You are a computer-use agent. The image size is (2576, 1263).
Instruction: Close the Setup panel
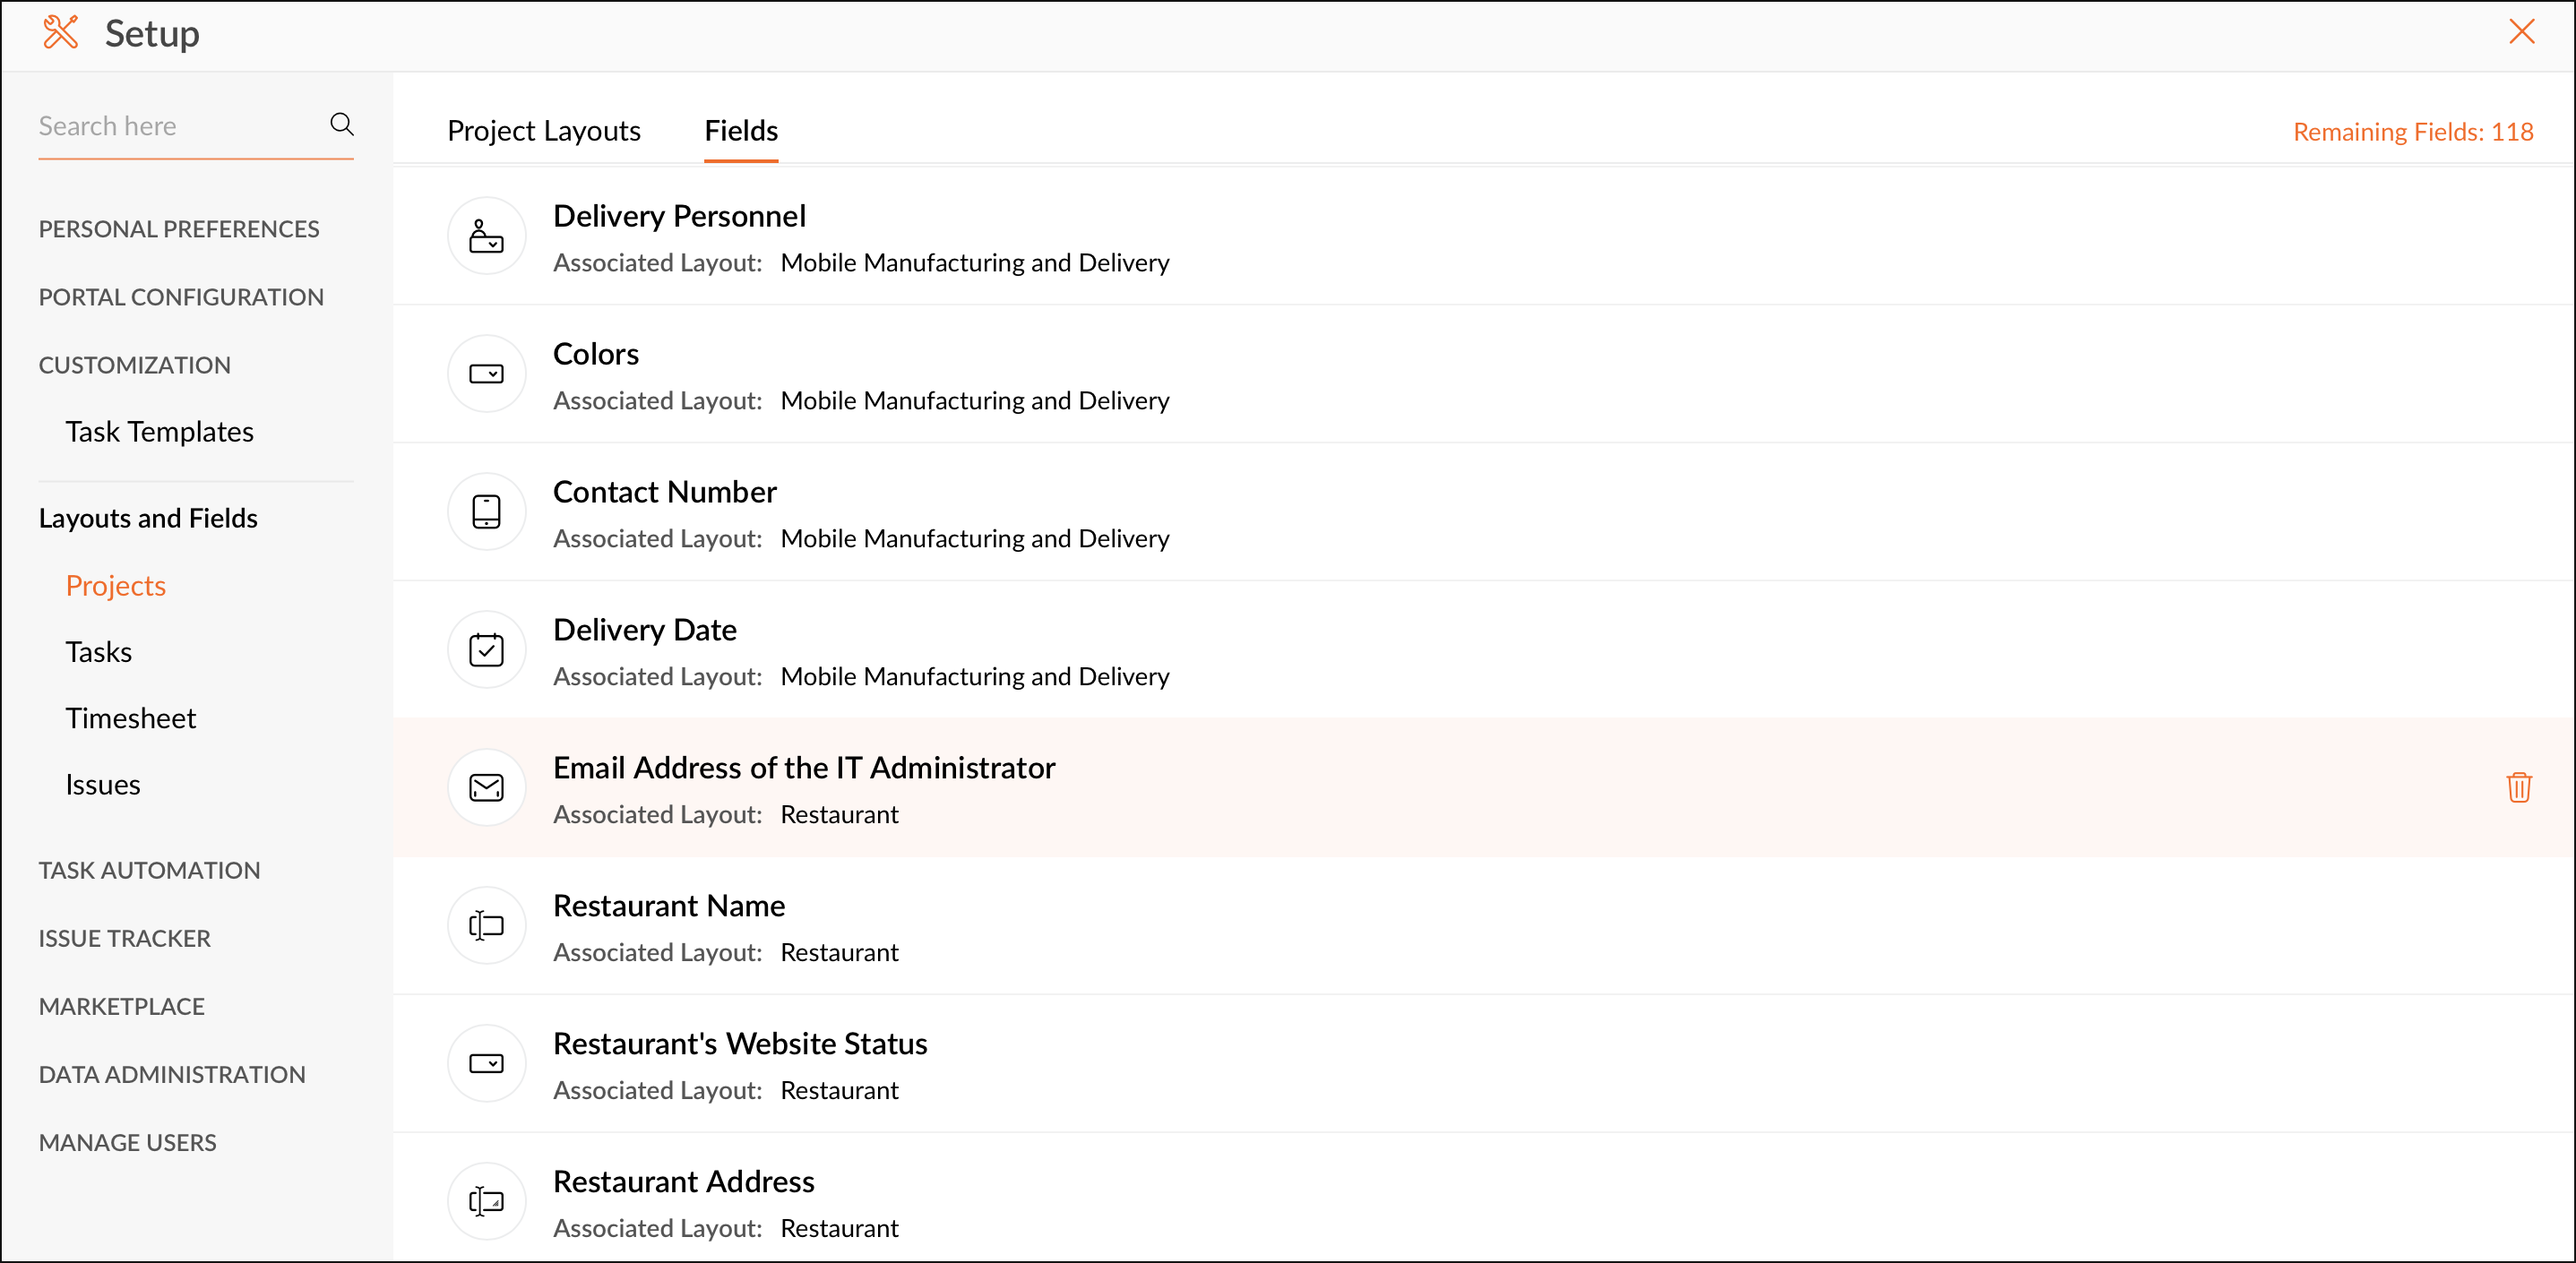coord(2521,32)
